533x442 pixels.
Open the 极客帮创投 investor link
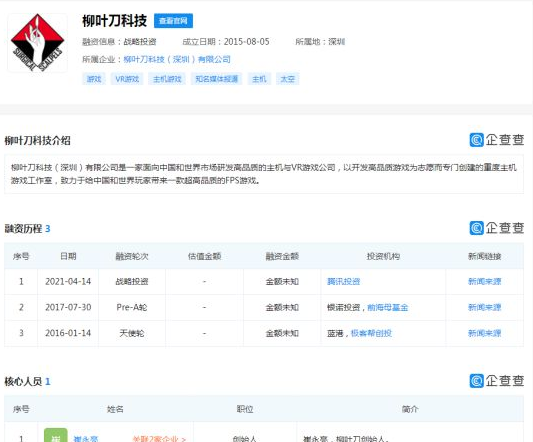tap(371, 334)
